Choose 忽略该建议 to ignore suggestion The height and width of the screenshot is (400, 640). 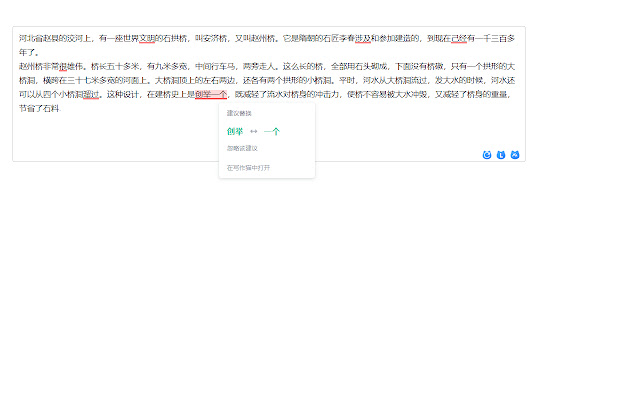pyautogui.click(x=242, y=148)
